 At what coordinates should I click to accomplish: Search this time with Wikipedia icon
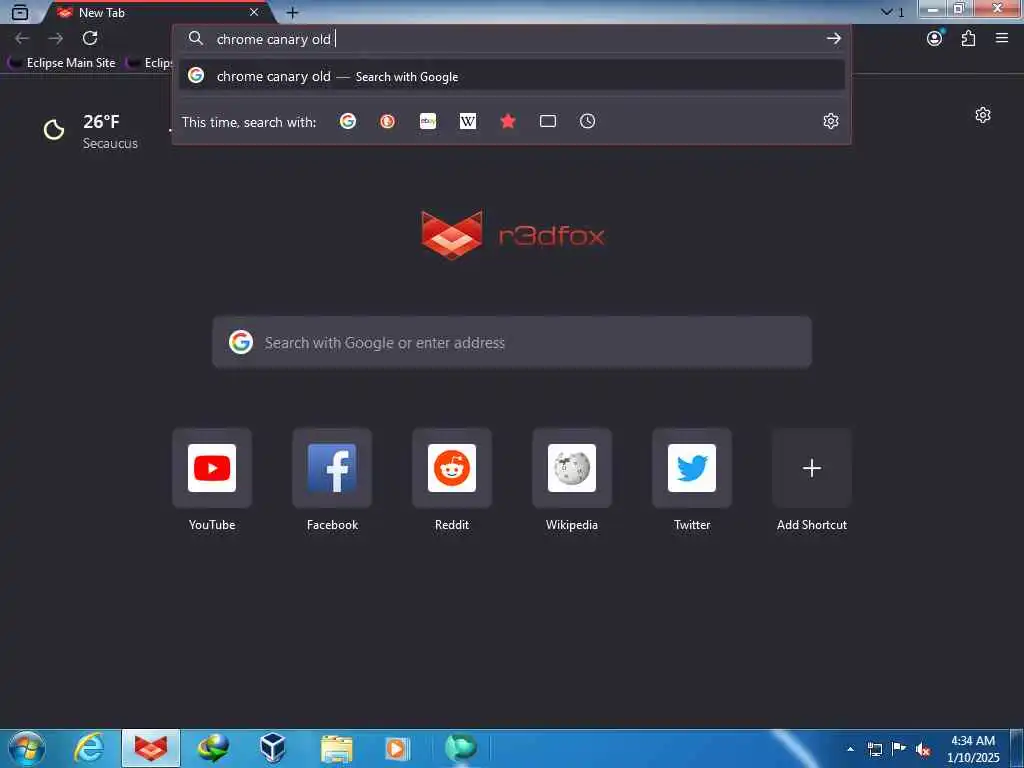pos(468,121)
